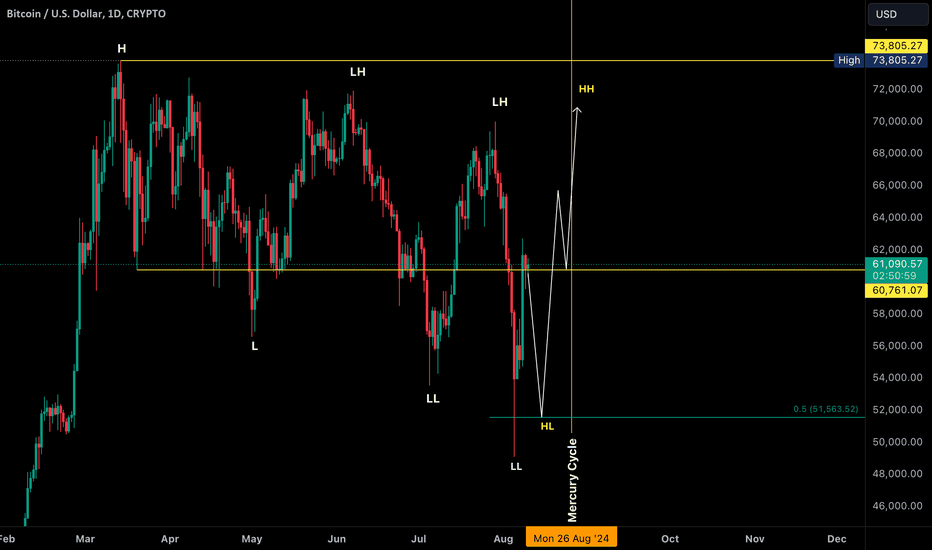Click the top yellow 73,805.27 price tag

tap(897, 46)
